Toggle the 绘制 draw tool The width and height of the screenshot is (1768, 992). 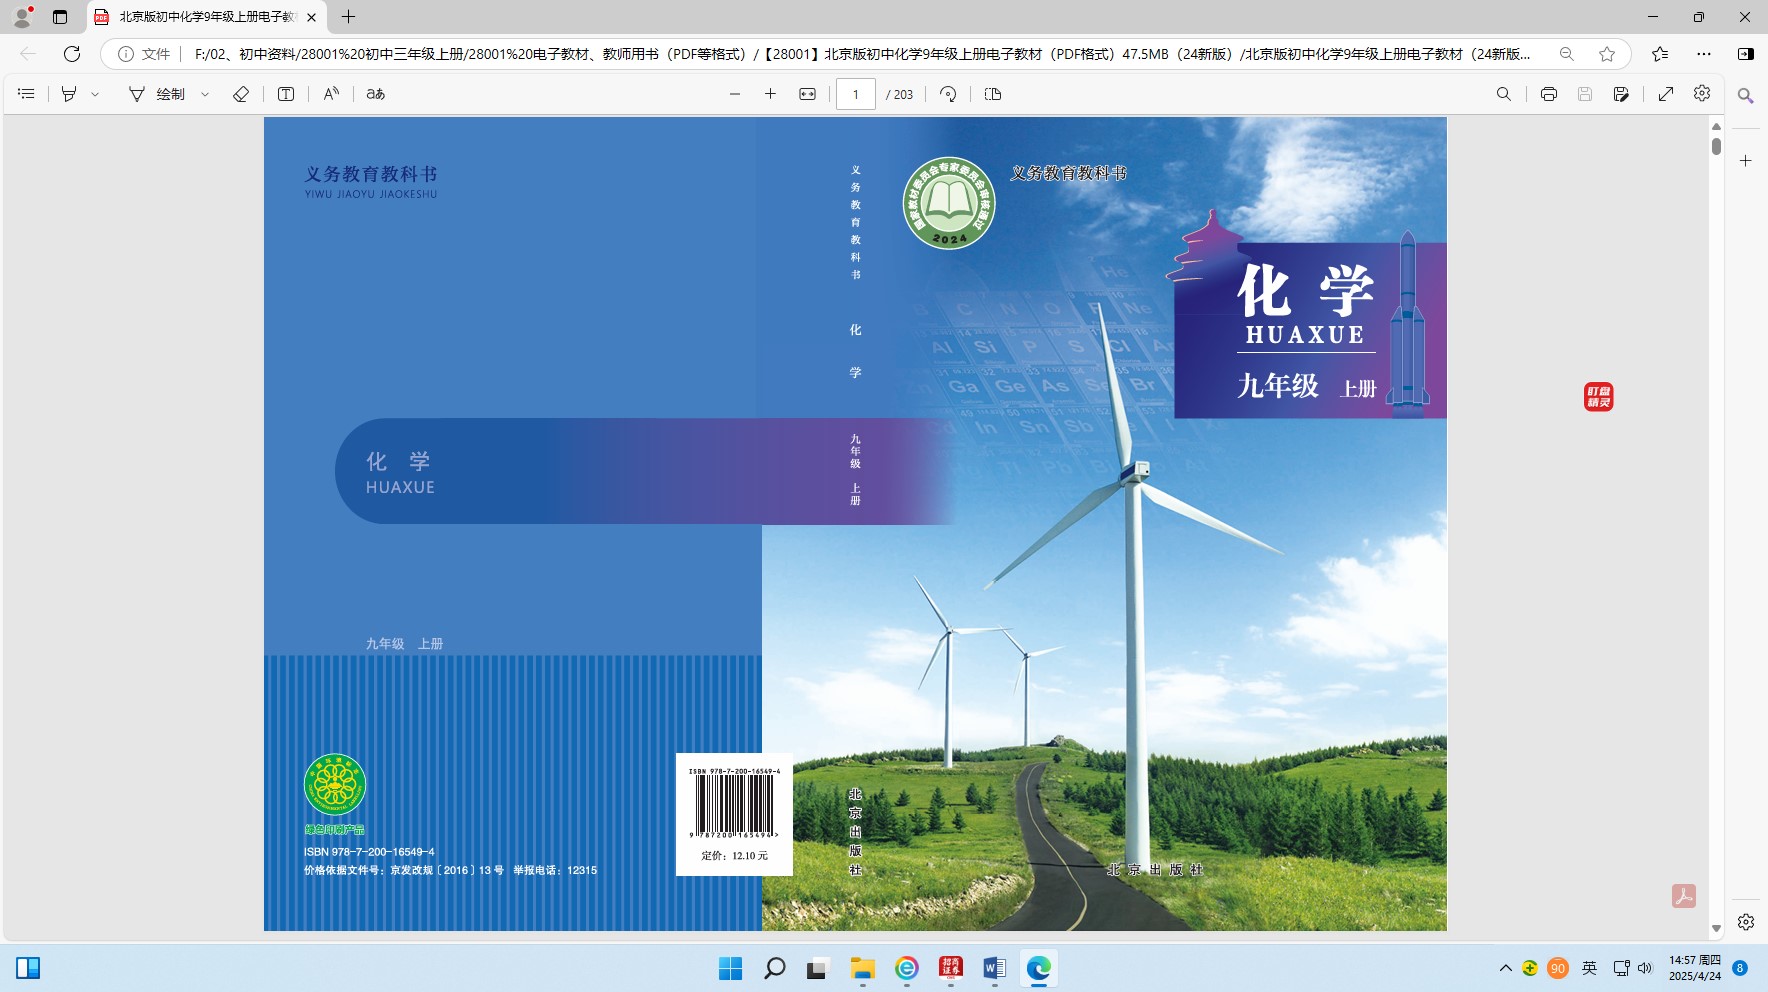(x=157, y=94)
